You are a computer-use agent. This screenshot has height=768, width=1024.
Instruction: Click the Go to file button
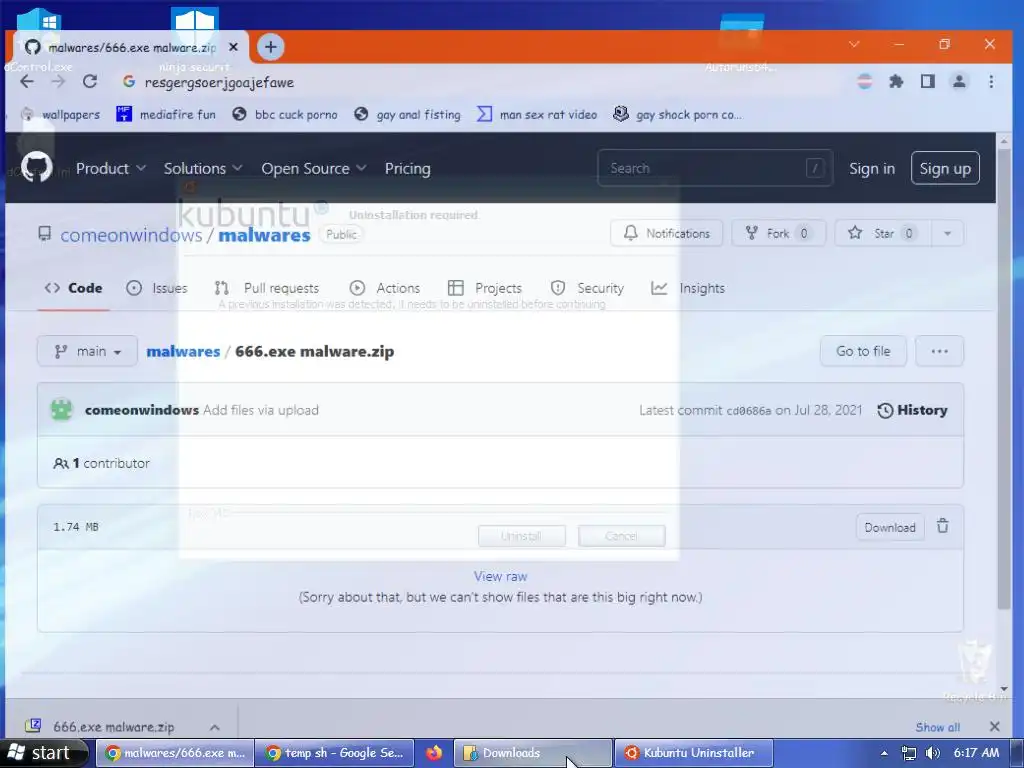click(863, 351)
